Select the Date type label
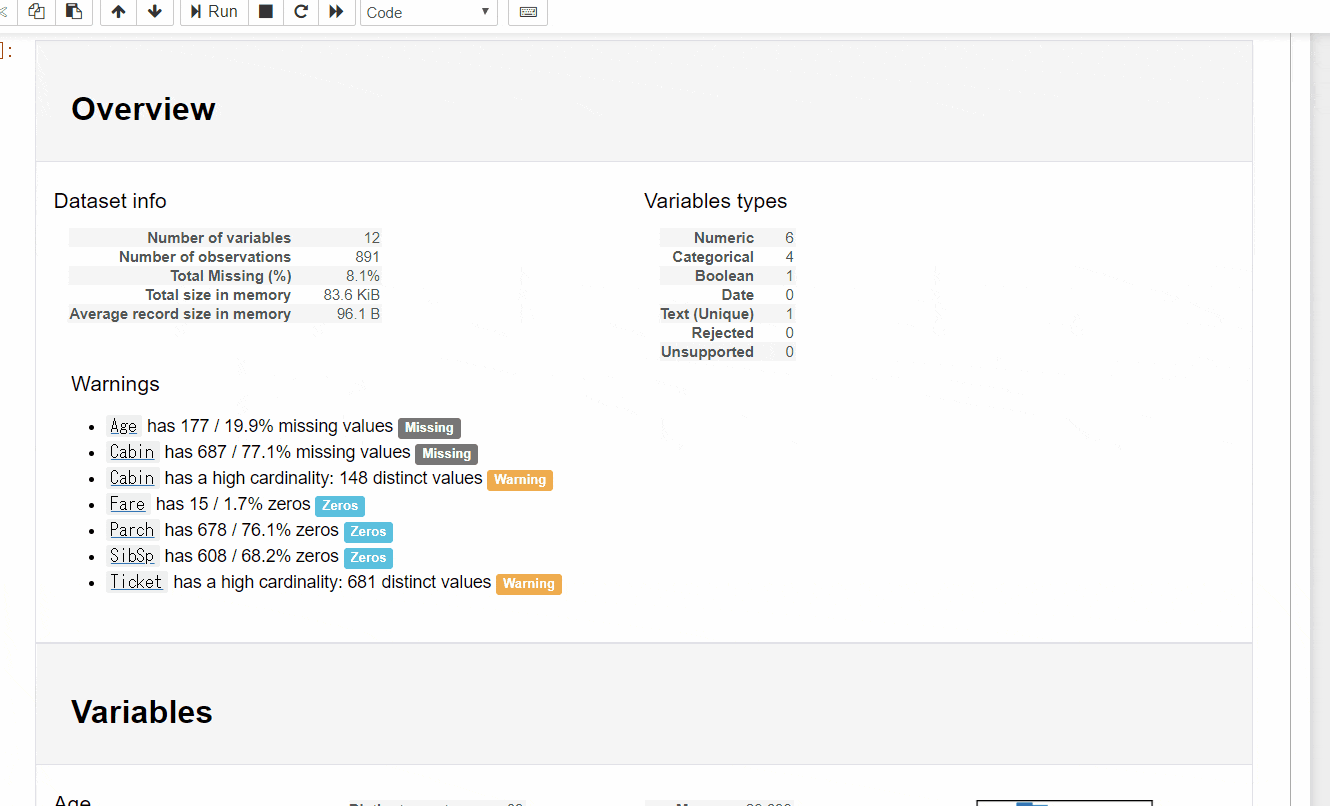 (x=738, y=295)
